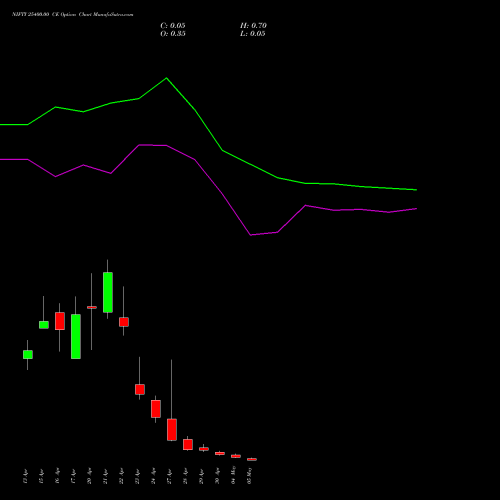Click the 15 Apr date label
Image resolution: width=500 pixels, height=500 pixels.
pos(42,476)
